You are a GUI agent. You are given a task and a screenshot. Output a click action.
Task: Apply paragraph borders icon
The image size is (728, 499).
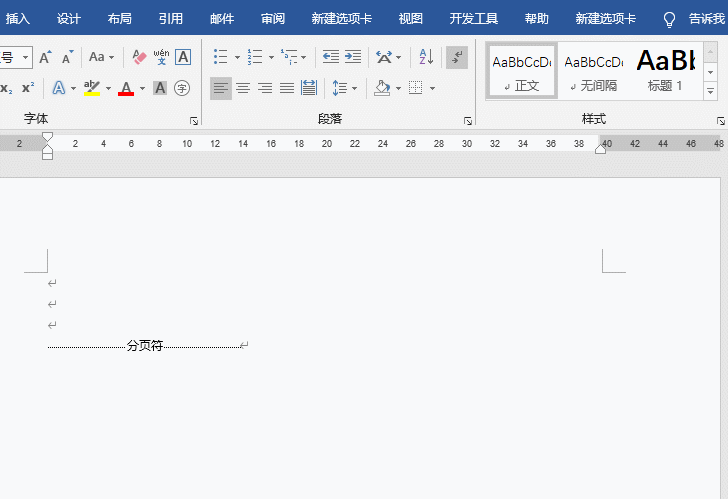click(416, 88)
